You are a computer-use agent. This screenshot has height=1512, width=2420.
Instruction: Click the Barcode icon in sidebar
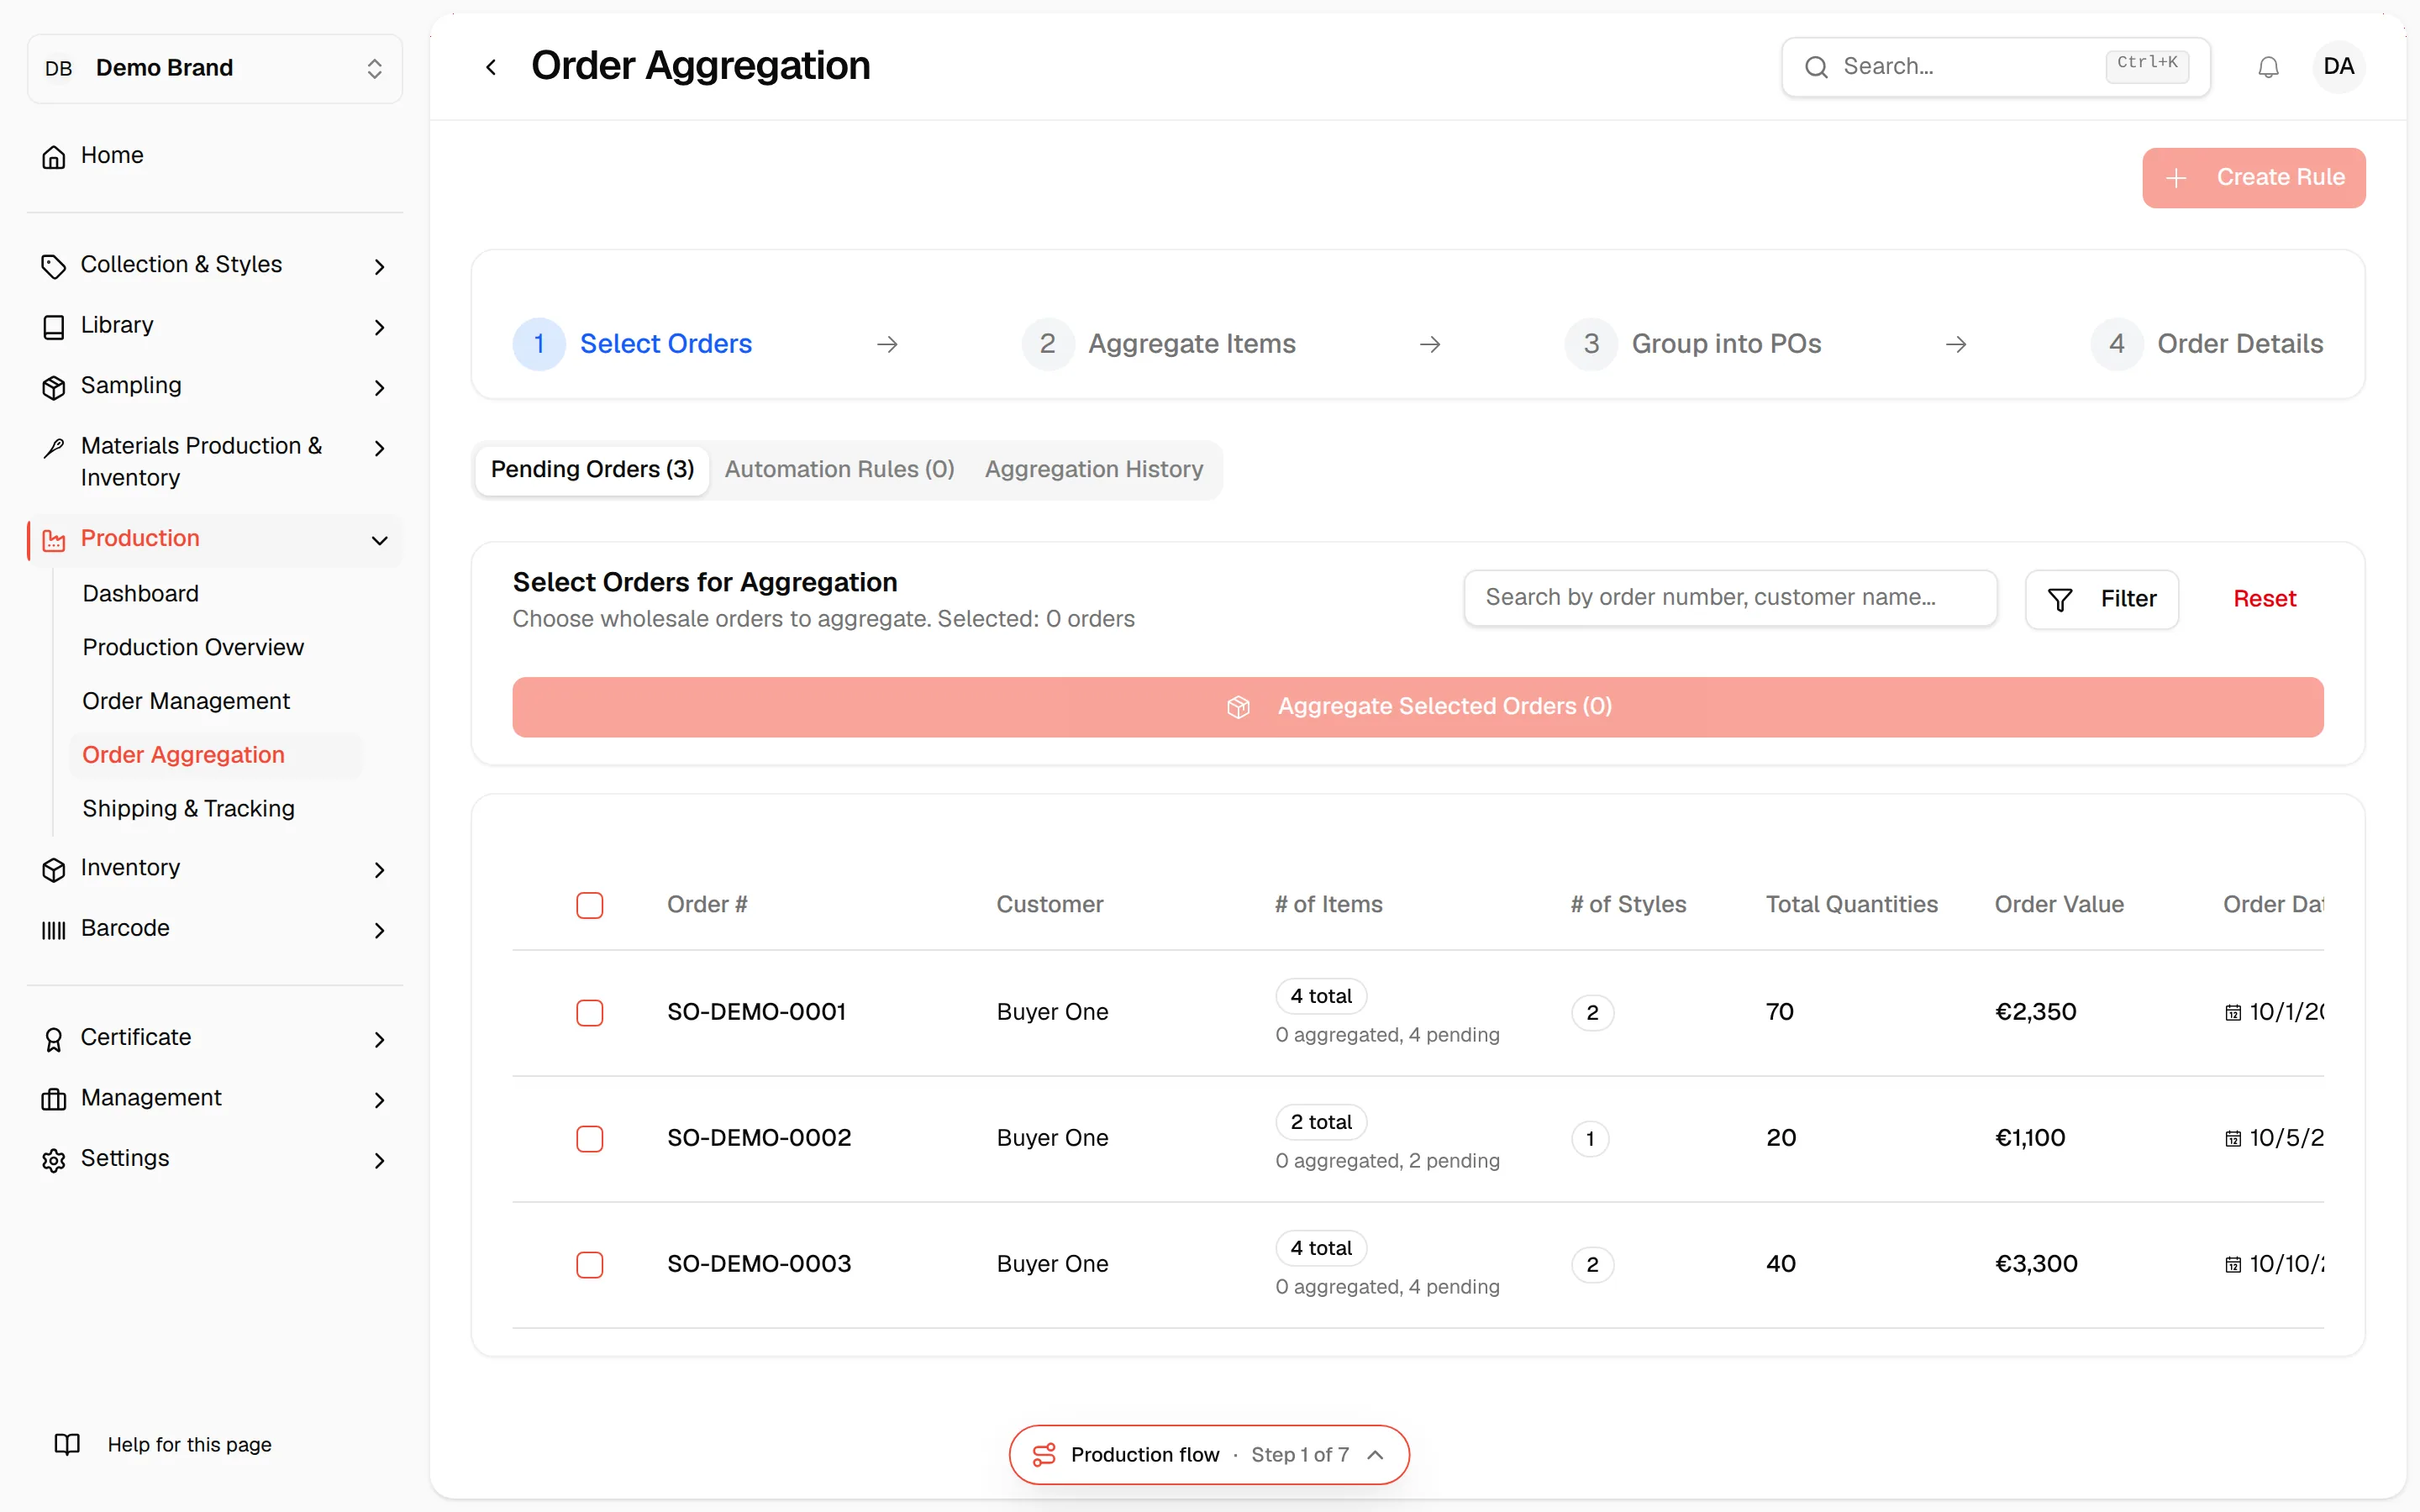pos(54,930)
